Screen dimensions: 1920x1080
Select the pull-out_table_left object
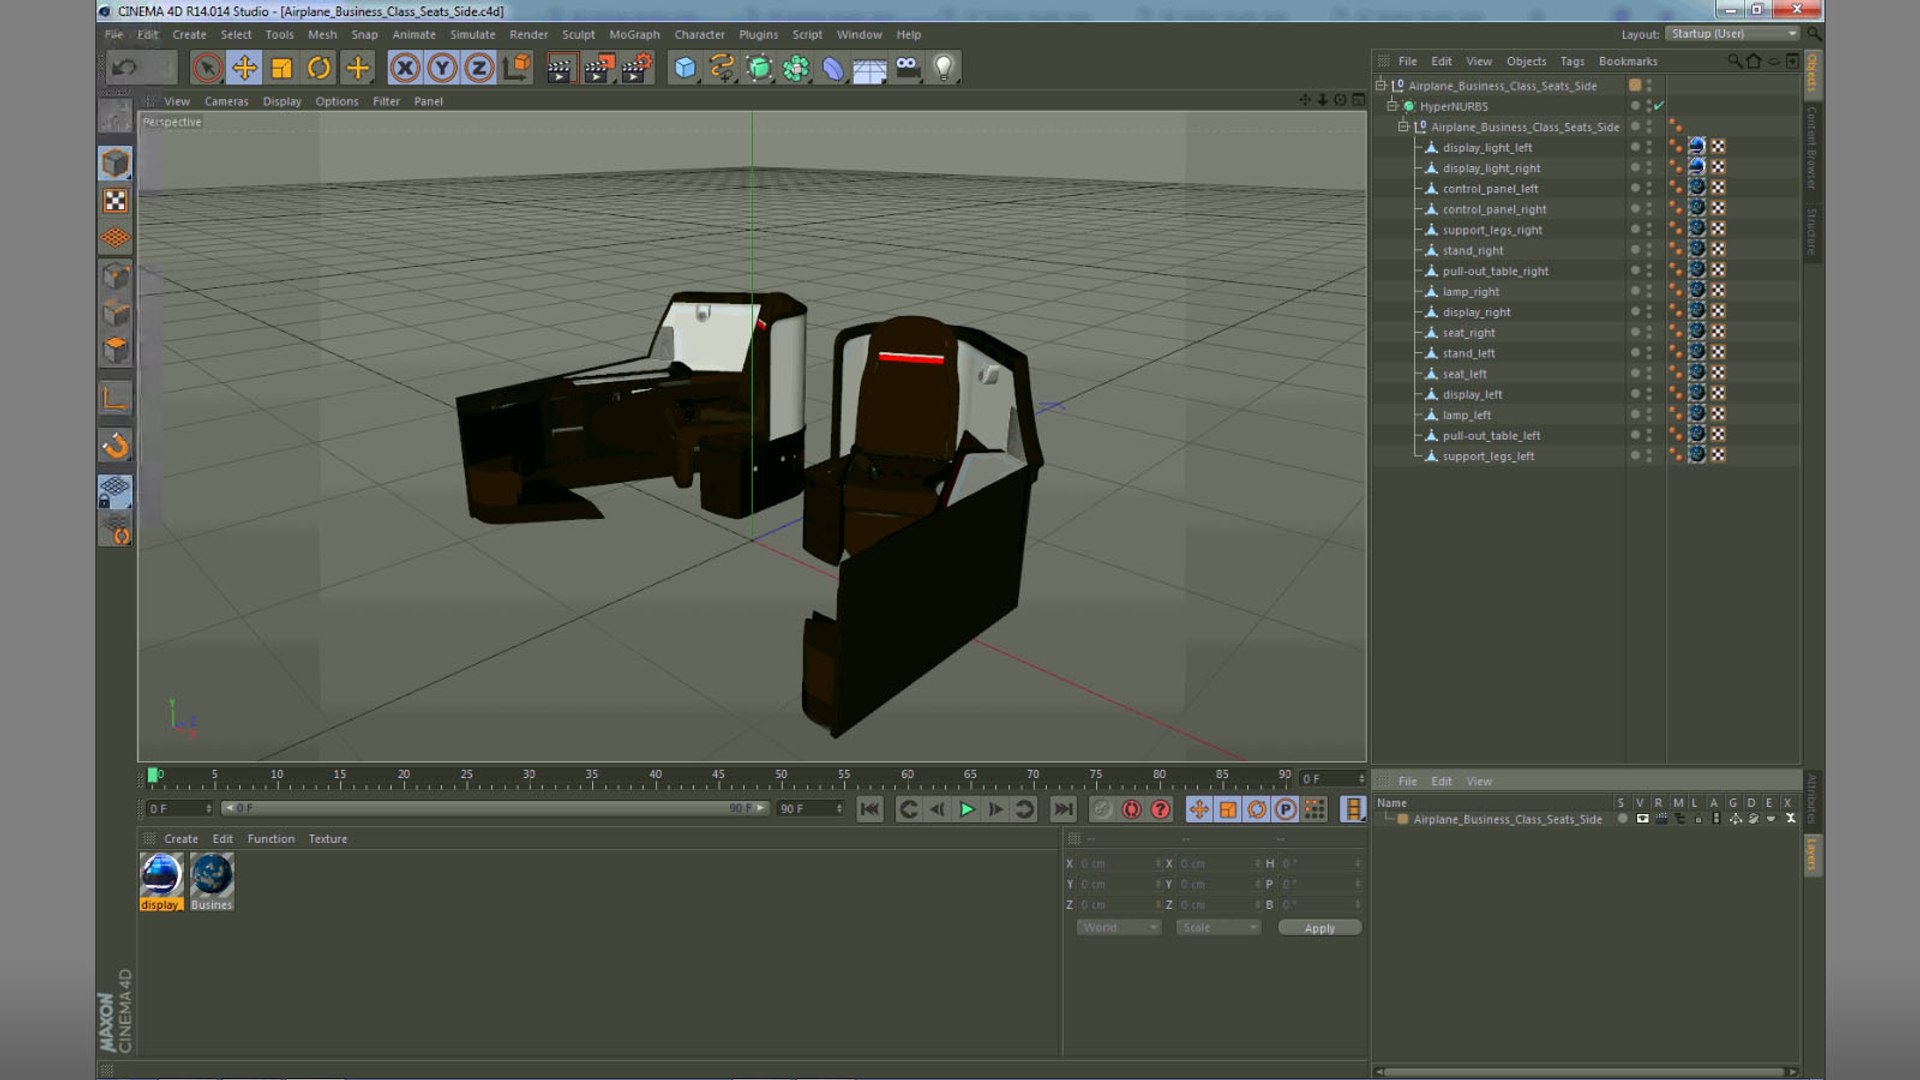coord(1491,435)
